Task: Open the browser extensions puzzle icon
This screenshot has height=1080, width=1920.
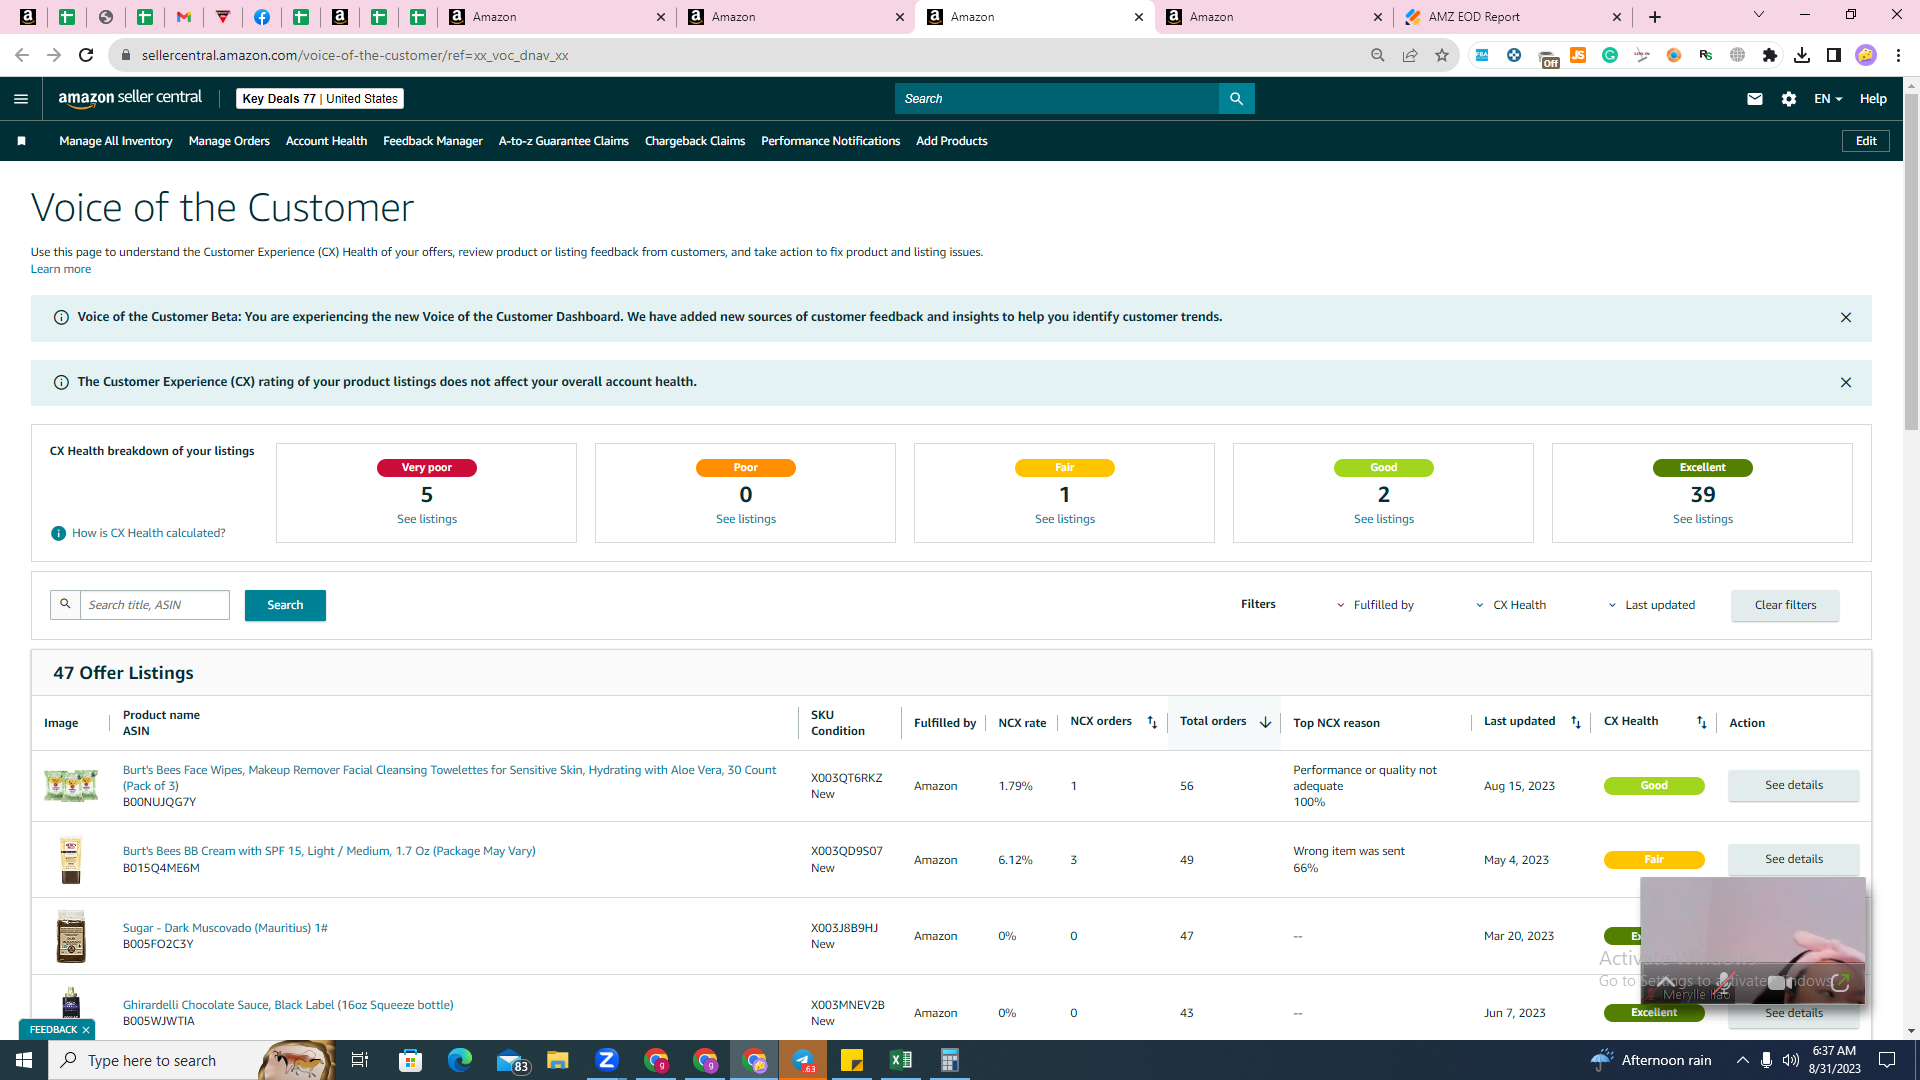Action: click(x=1770, y=55)
